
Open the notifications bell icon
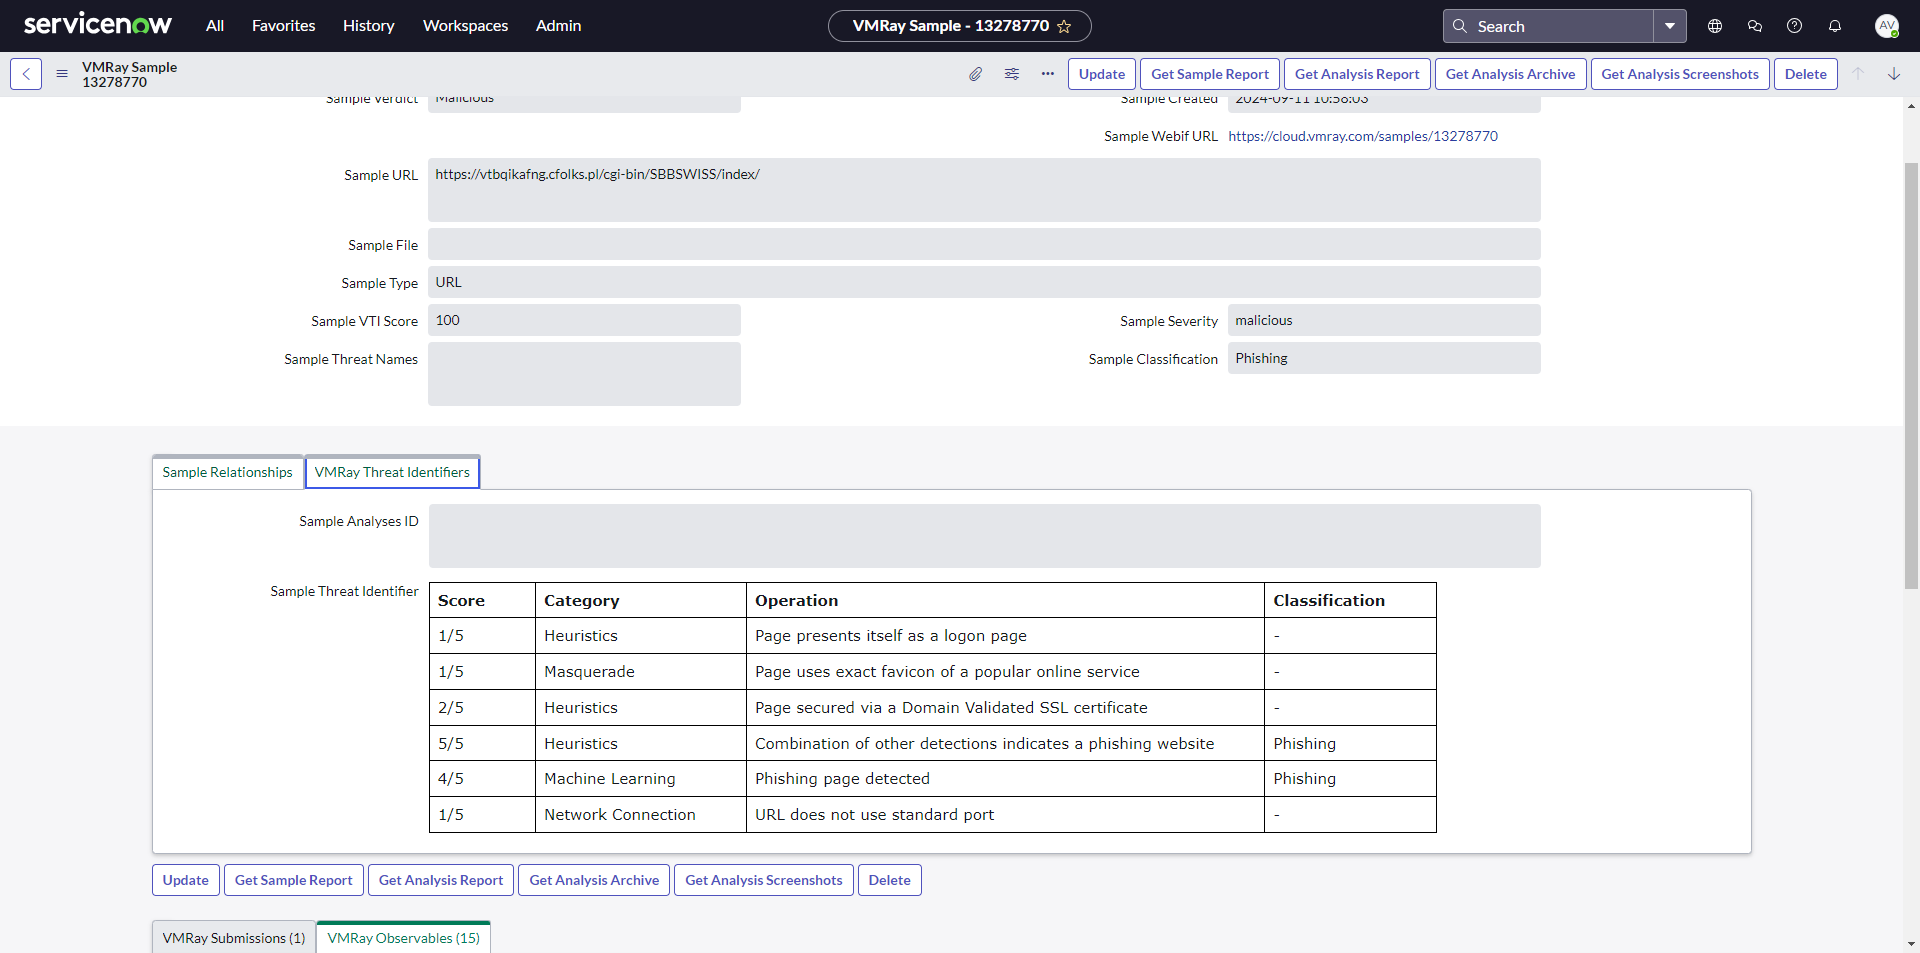[1835, 26]
